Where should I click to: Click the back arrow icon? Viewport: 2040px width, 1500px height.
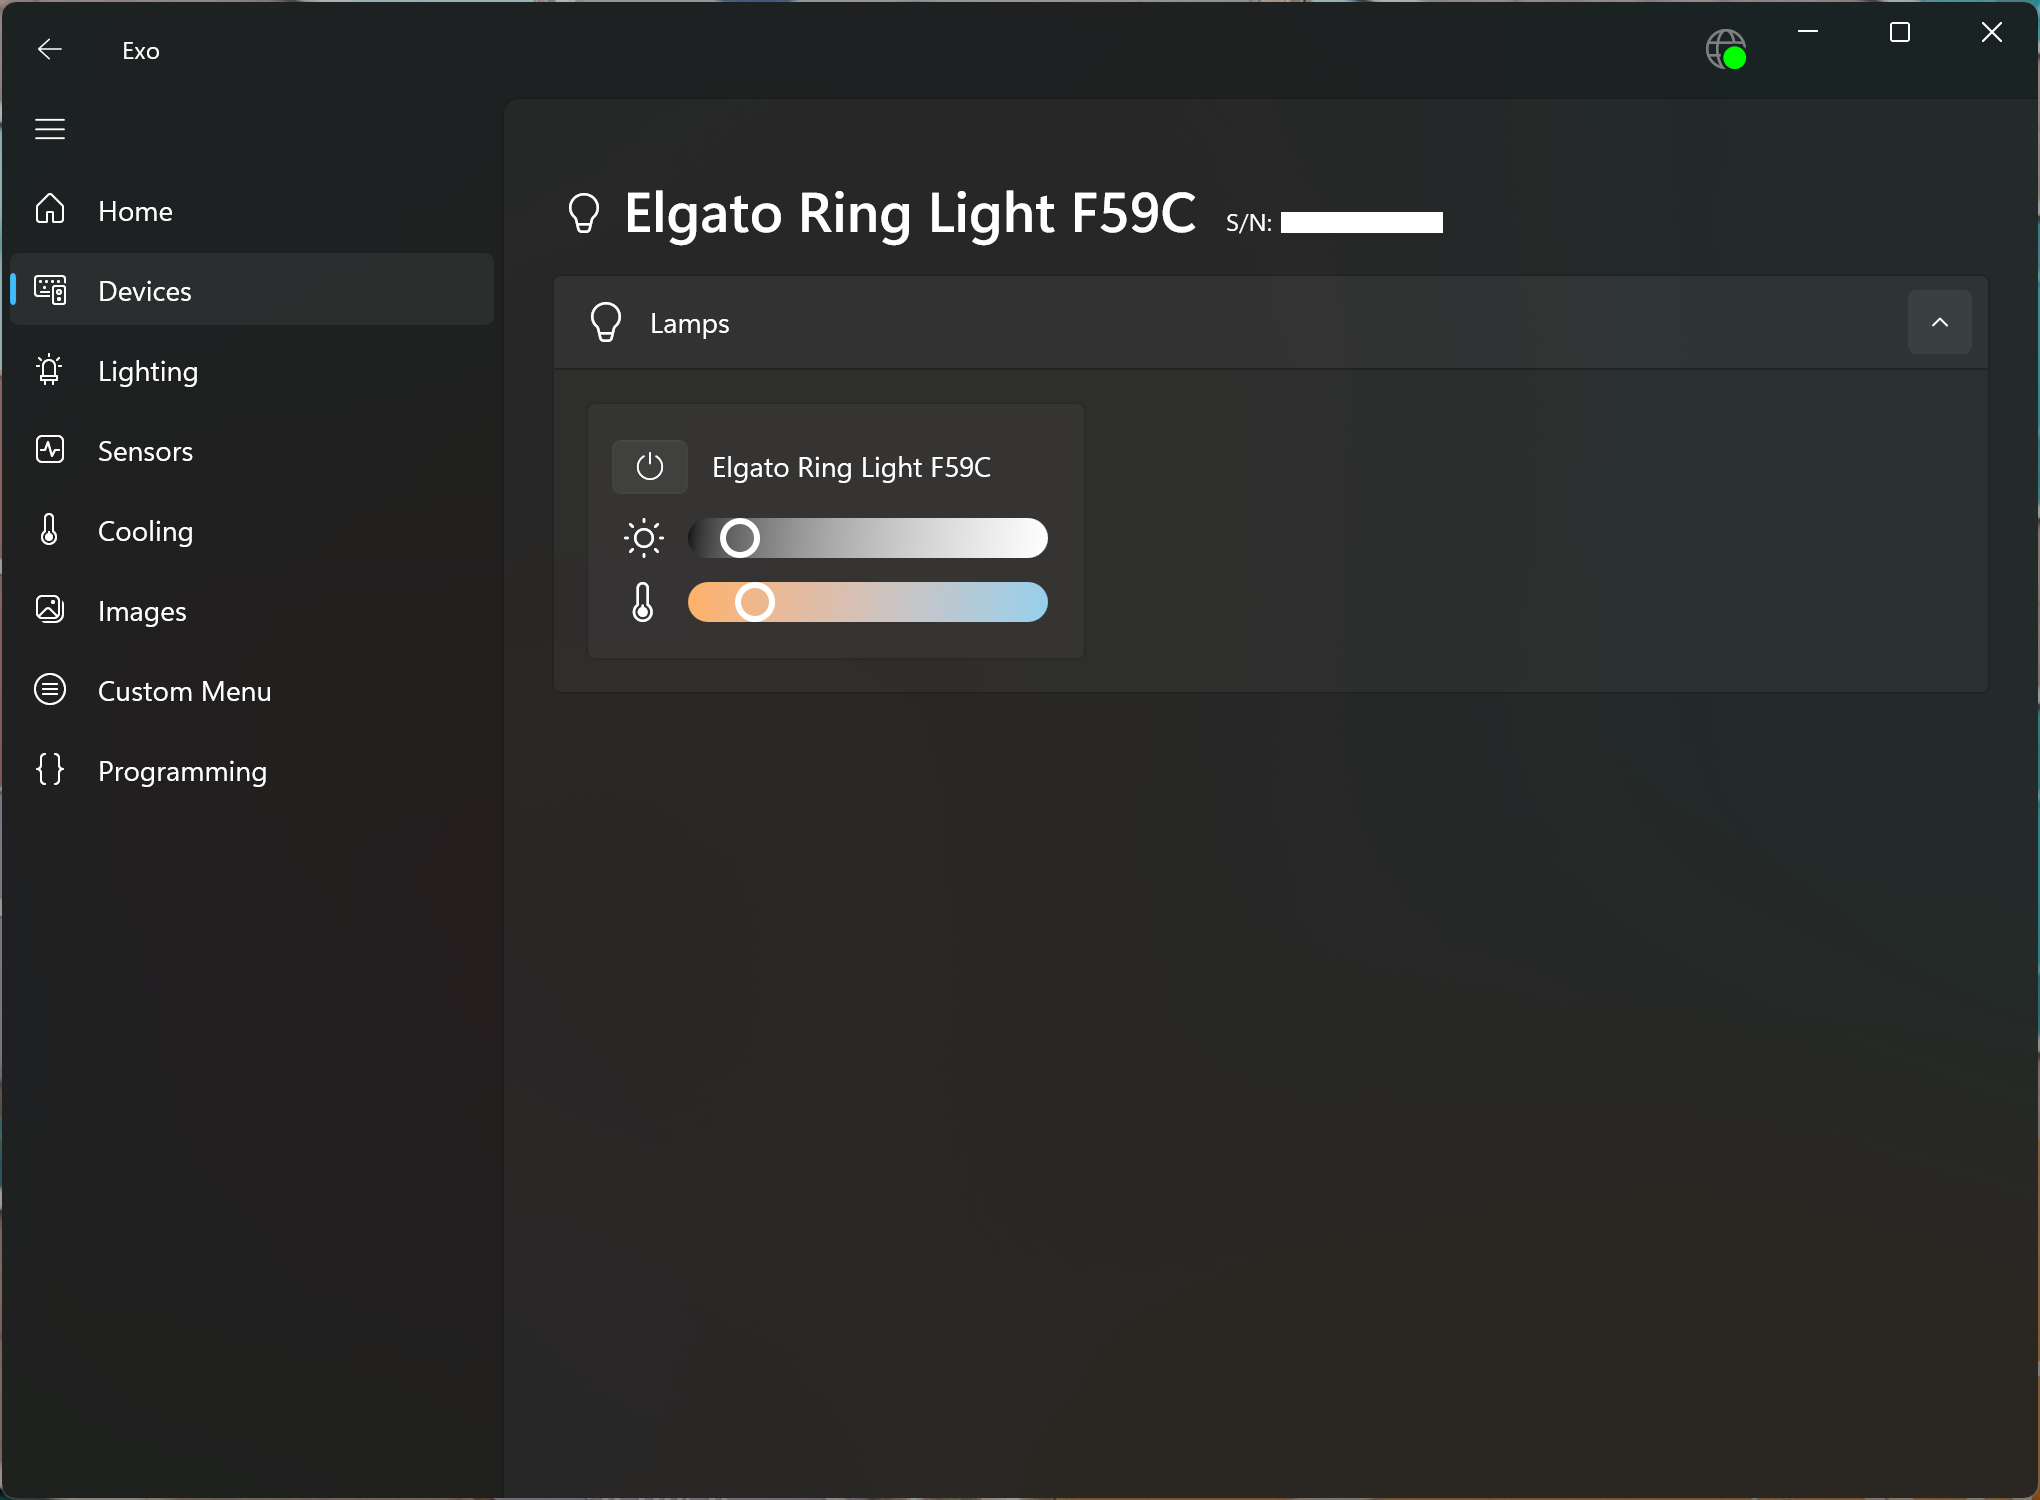pos(50,50)
